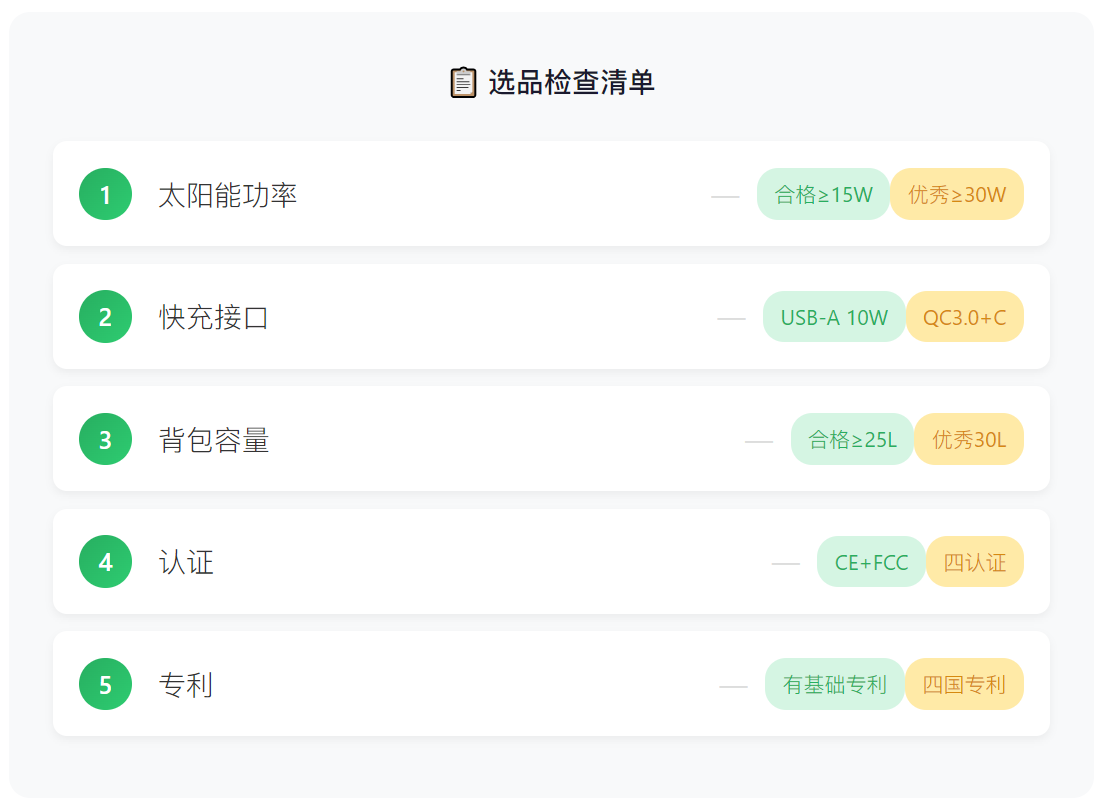Select the green number 3 circle
1106x807 pixels.
pyautogui.click(x=105, y=439)
